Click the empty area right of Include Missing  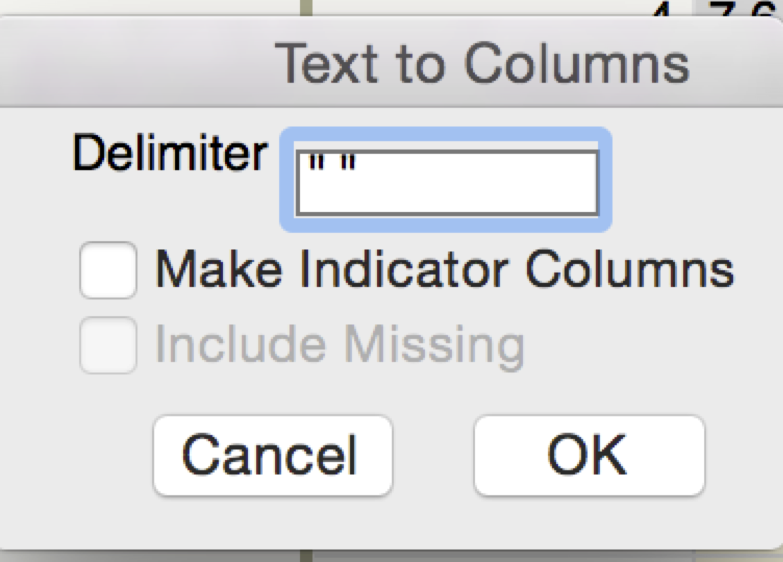pyautogui.click(x=650, y=346)
